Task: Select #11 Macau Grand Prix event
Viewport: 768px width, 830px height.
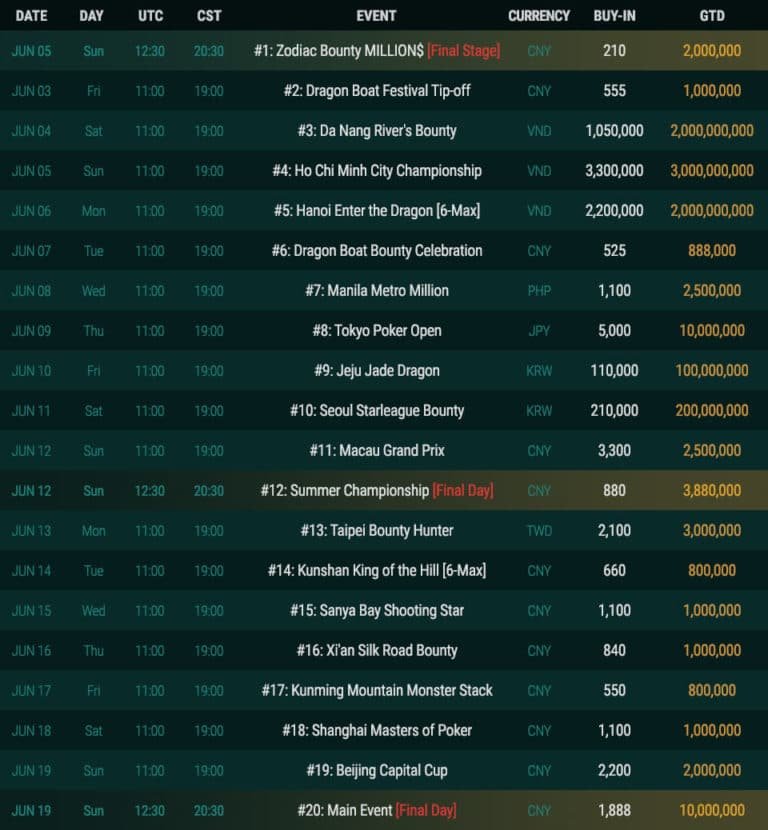Action: (376, 450)
